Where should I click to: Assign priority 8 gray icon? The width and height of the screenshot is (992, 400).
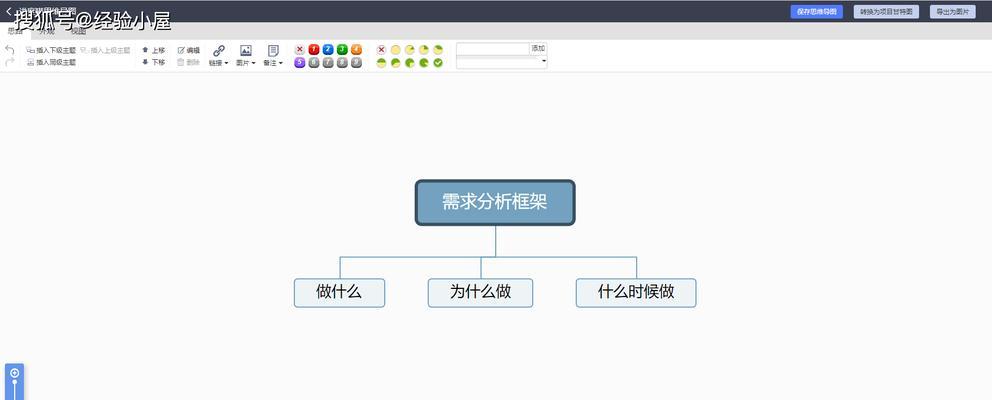coord(342,63)
